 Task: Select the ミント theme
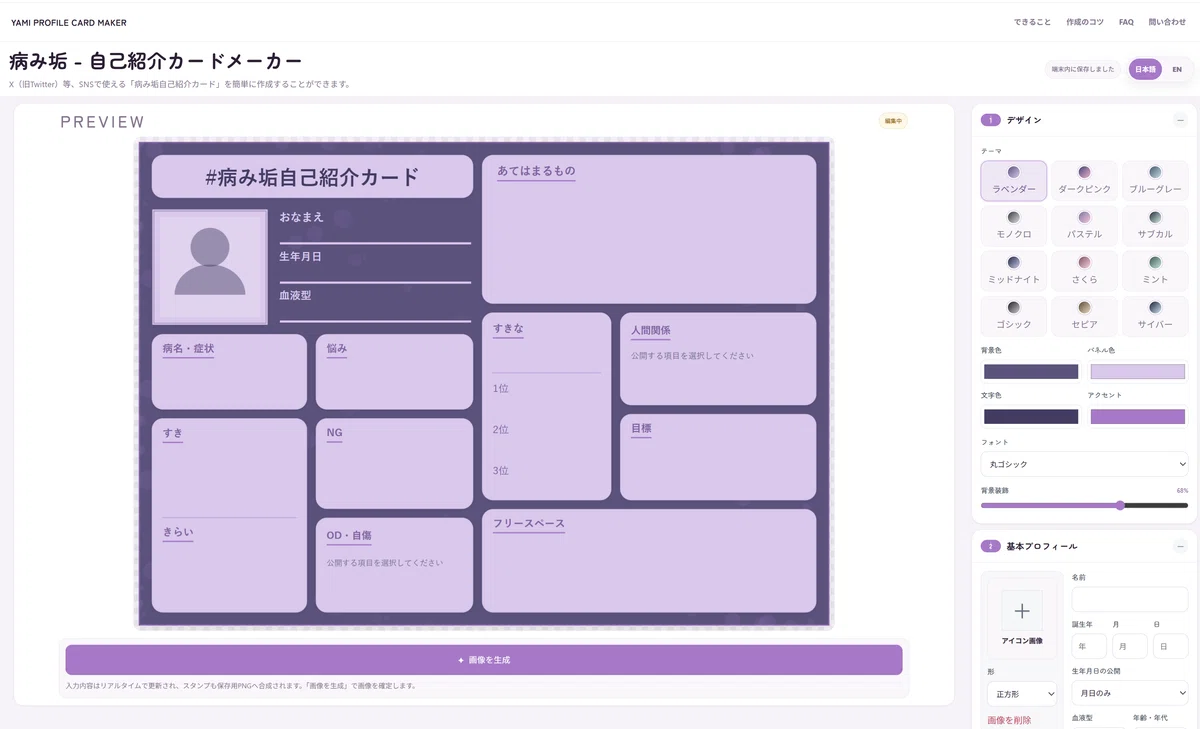click(1155, 271)
